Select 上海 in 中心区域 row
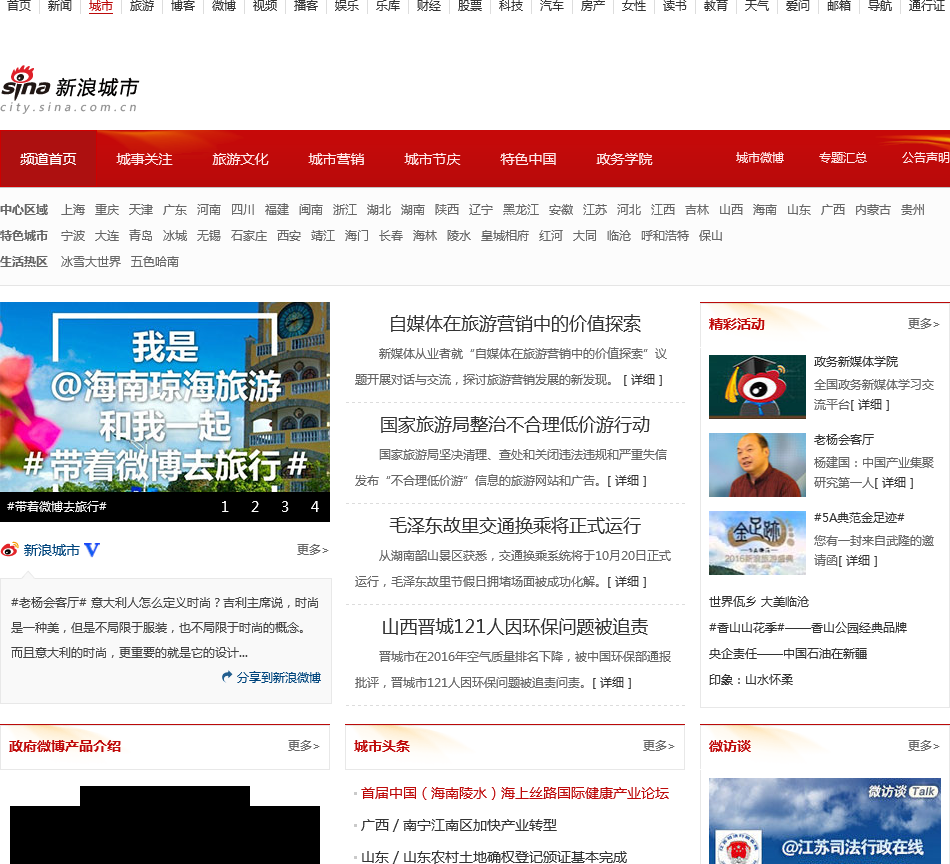 click(73, 210)
